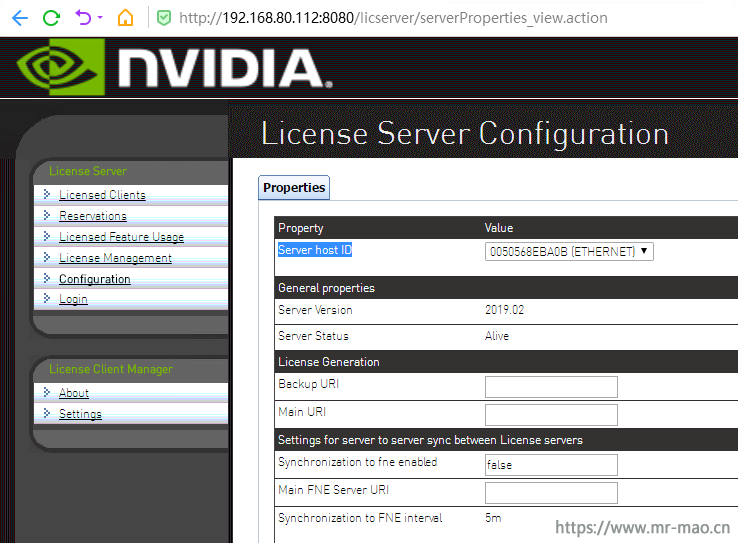Click the highlighted Server host ID label
This screenshot has height=543, width=738.
click(315, 250)
